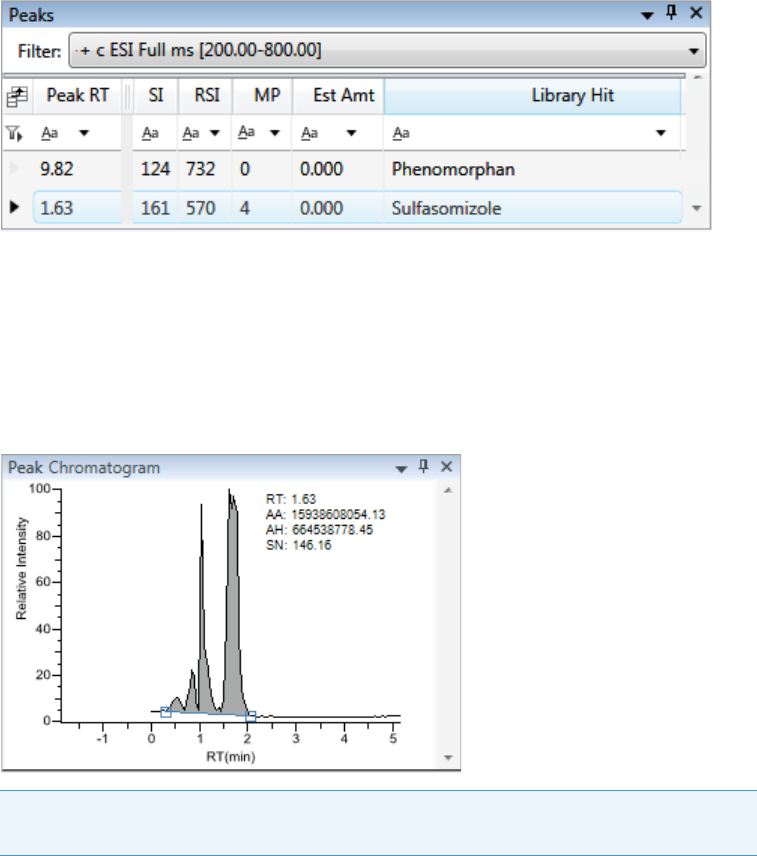Image resolution: width=757 pixels, height=856 pixels.
Task: Open Library Hit filter dropdown arrow
Action: click(x=661, y=133)
